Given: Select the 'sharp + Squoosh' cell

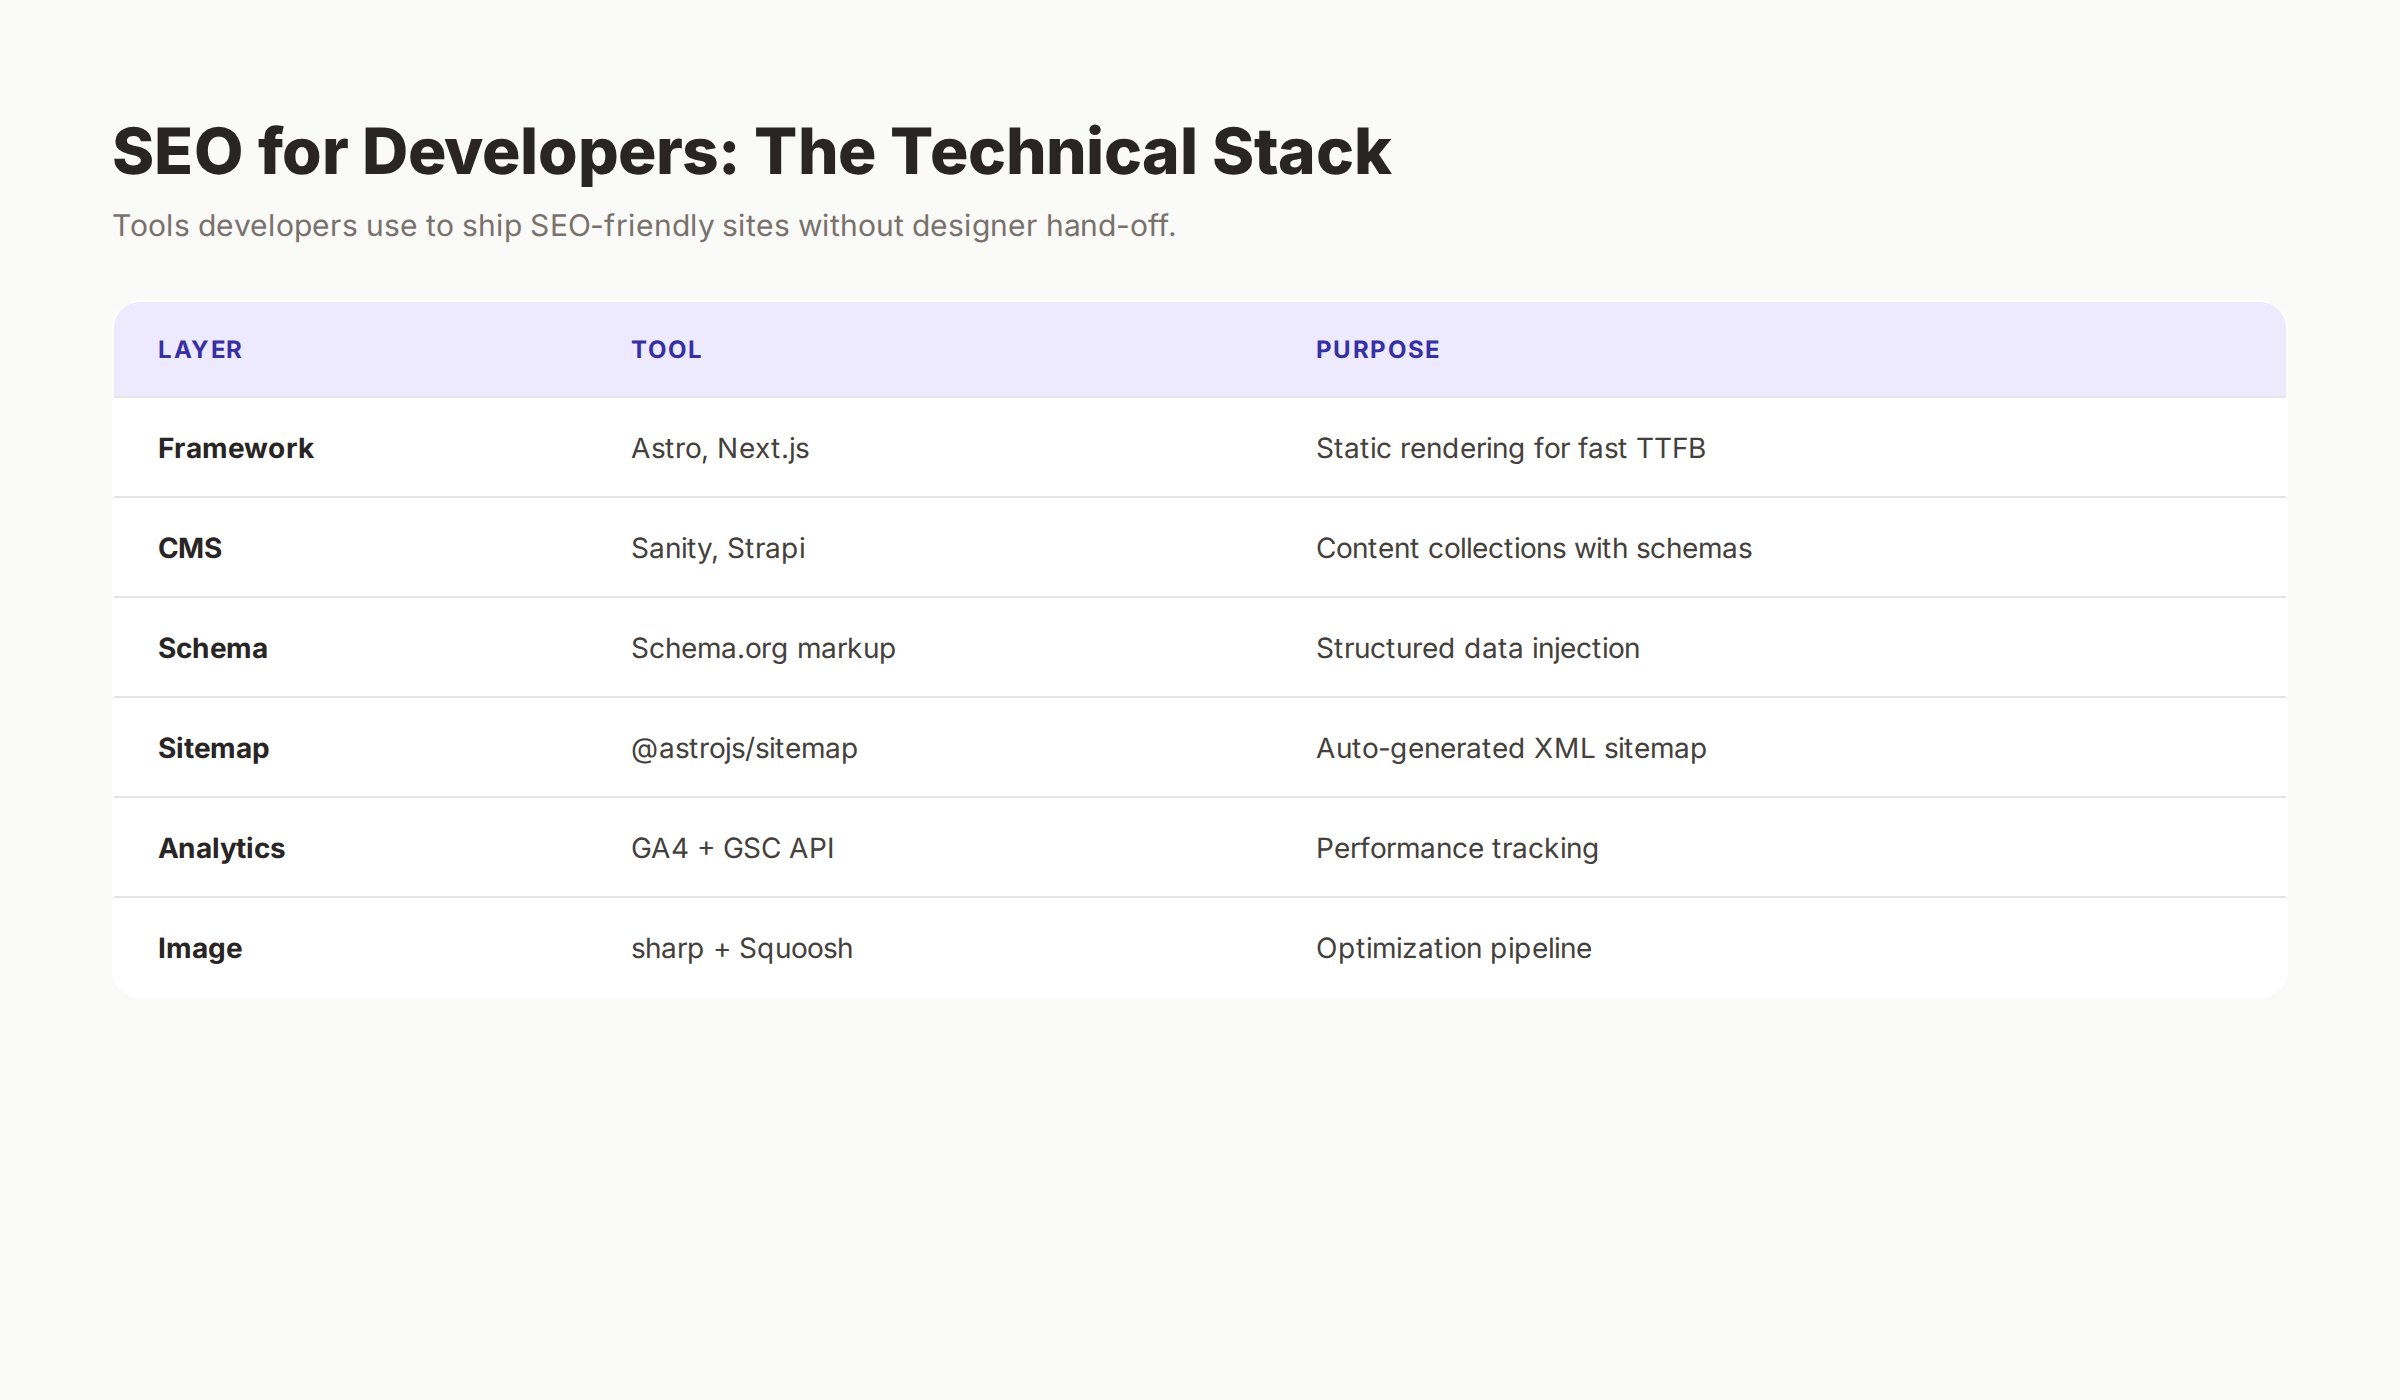Looking at the screenshot, I should [x=929, y=948].
